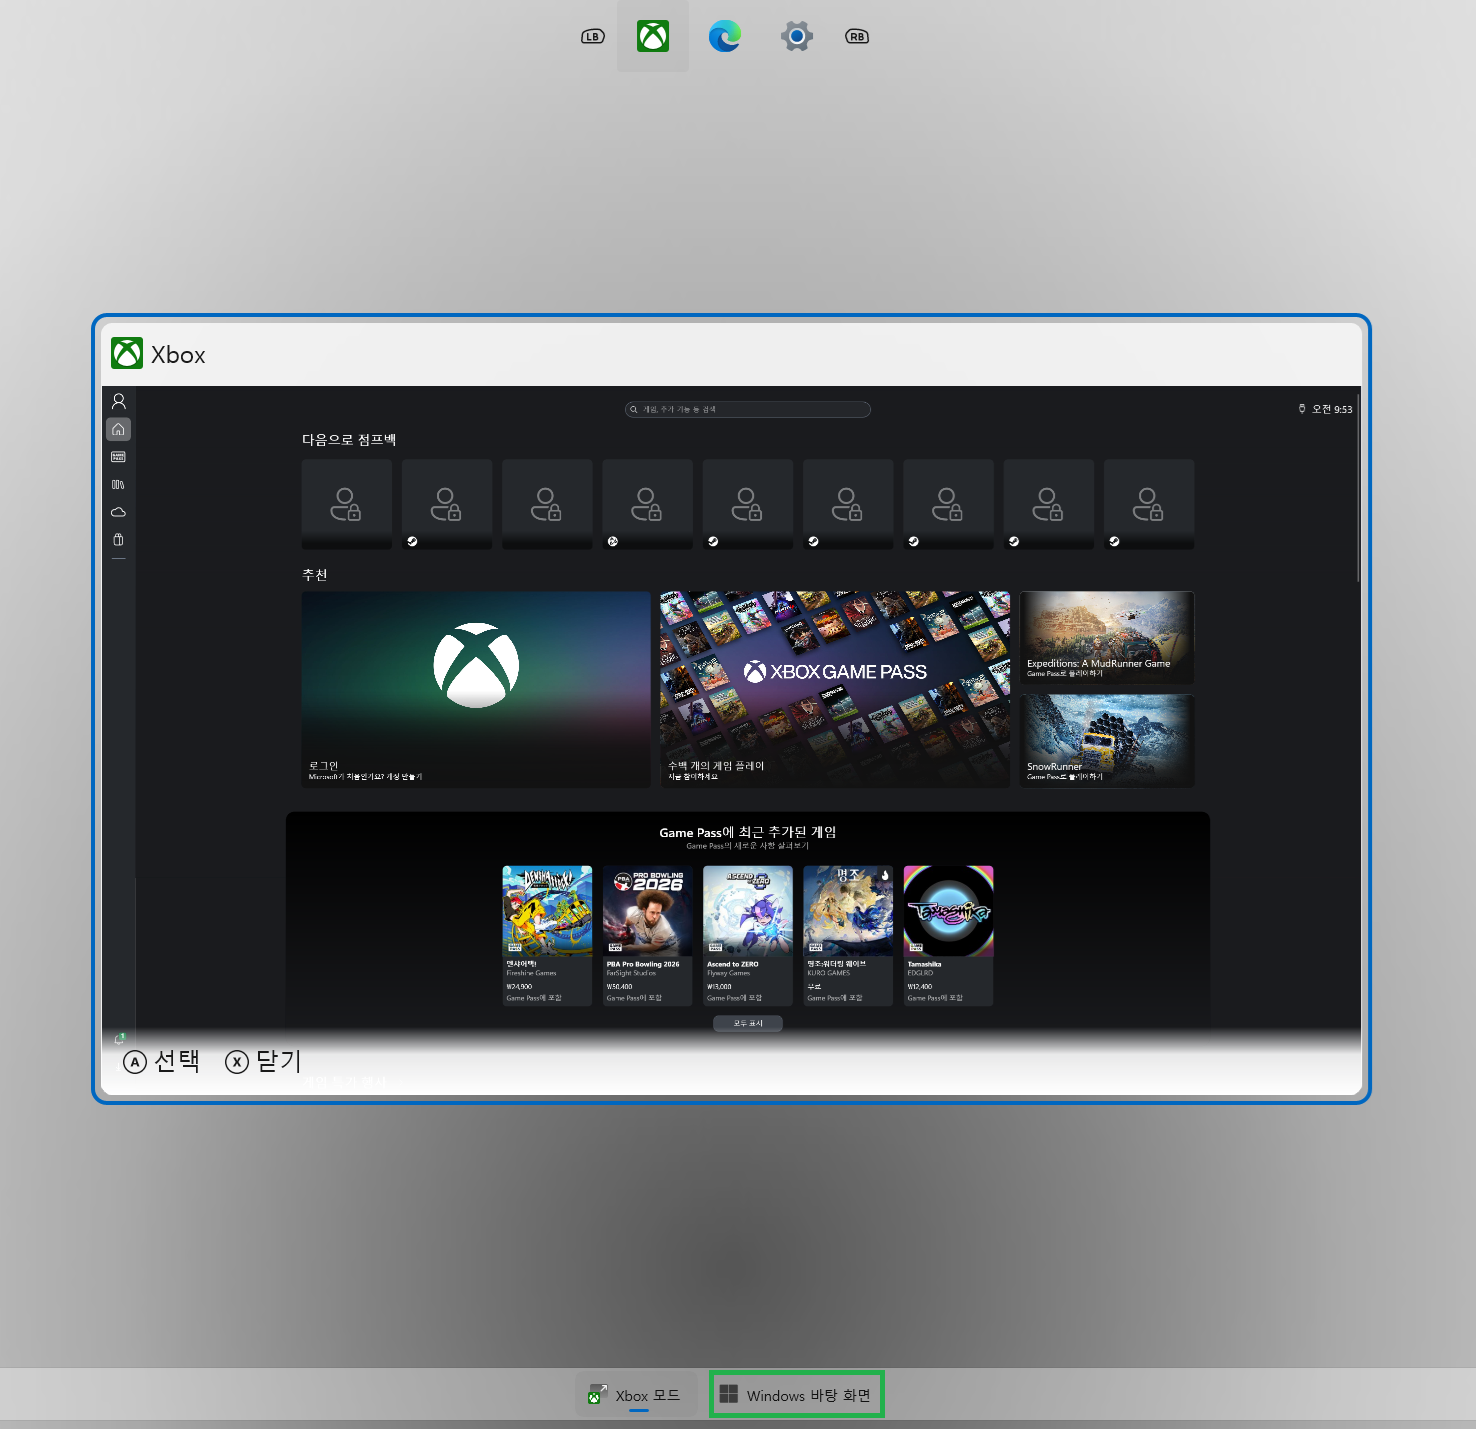Open the Tamashika game tile
Screen dimensions: 1476x1429
pyautogui.click(x=948, y=936)
